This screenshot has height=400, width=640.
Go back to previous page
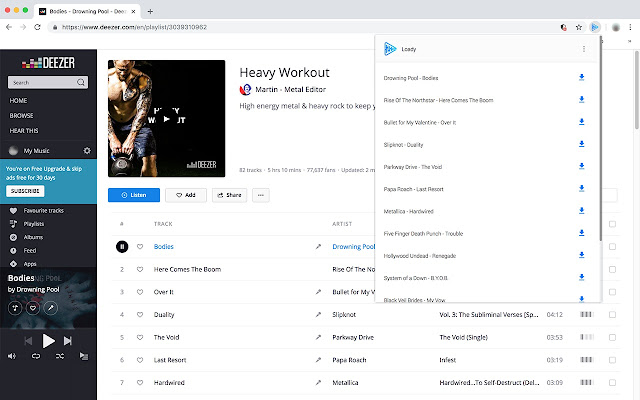(x=9, y=27)
